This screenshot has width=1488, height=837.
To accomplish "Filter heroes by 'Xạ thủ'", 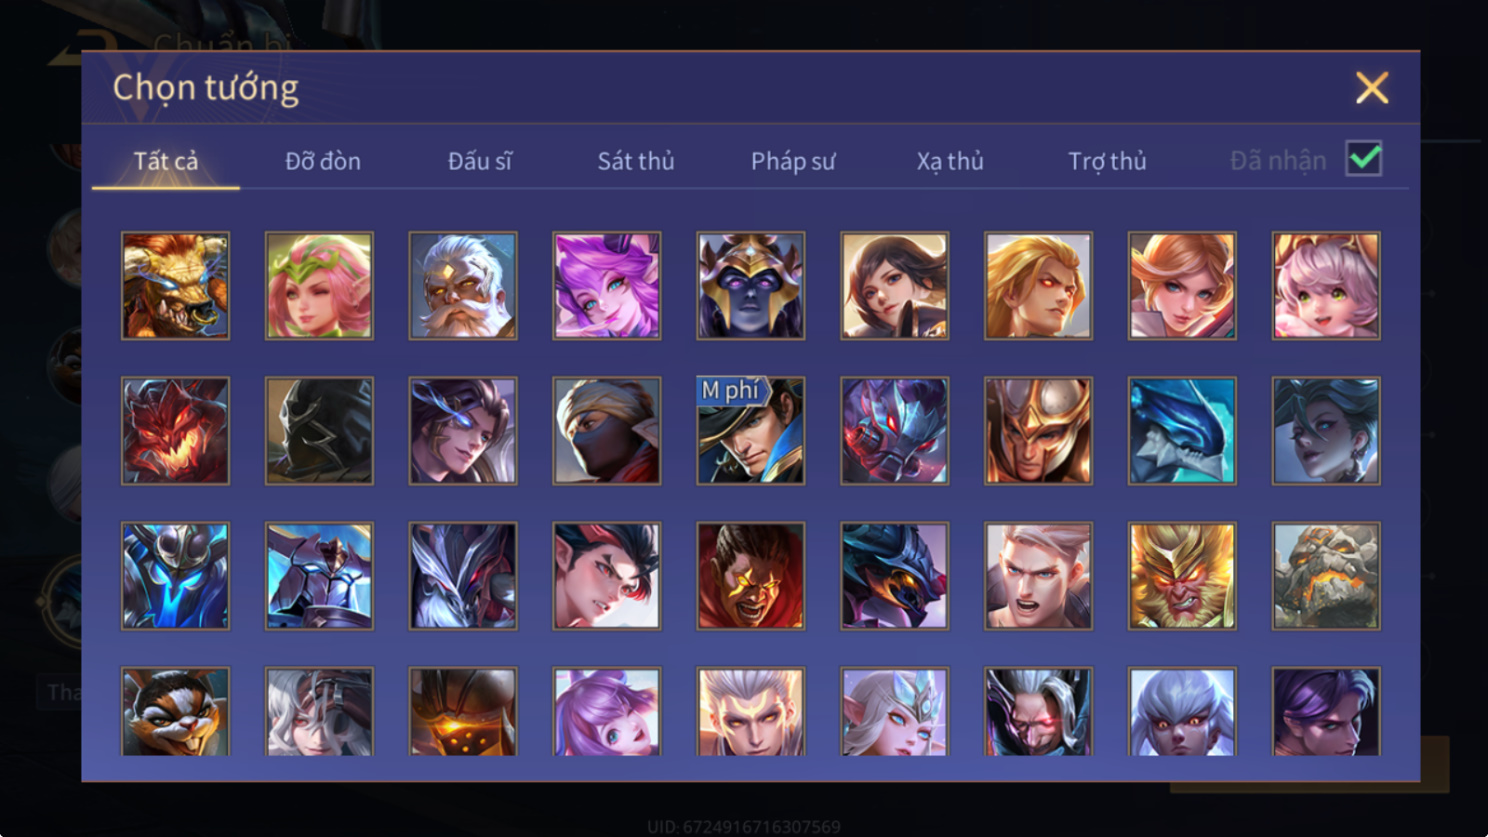I will click(950, 161).
